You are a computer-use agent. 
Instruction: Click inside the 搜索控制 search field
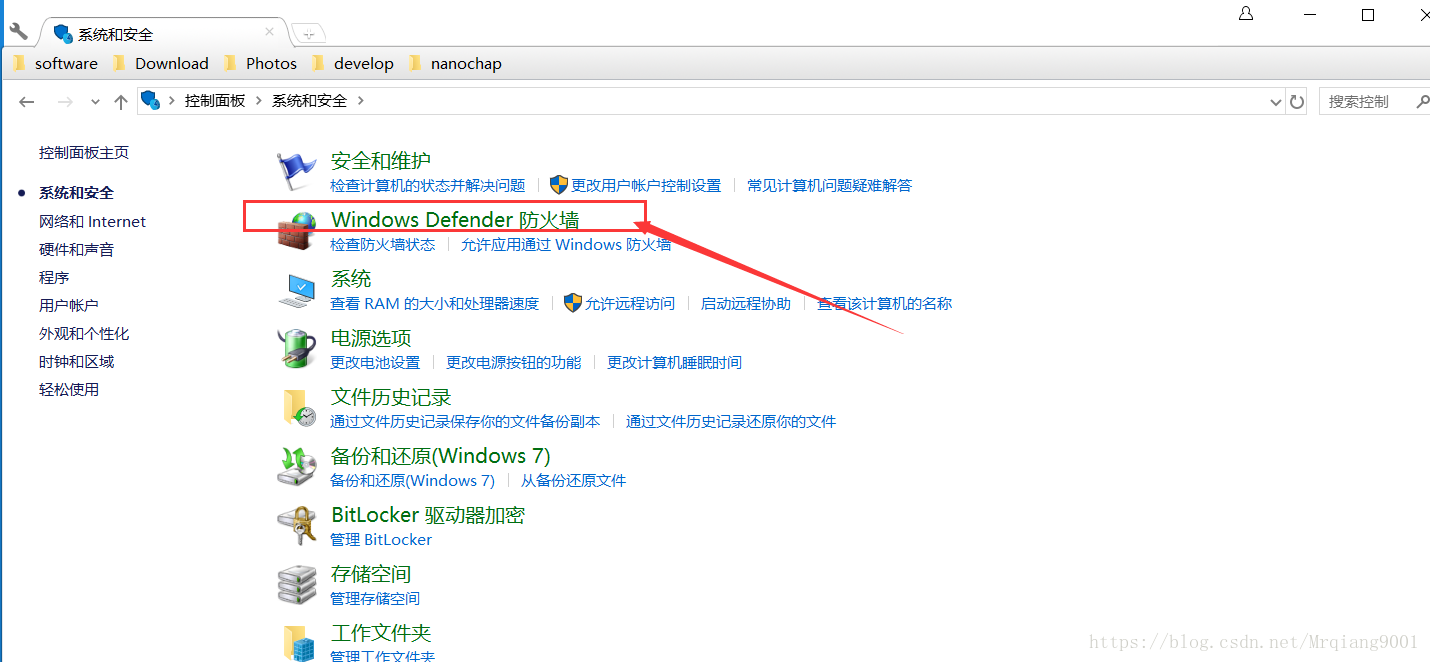tap(1360, 101)
